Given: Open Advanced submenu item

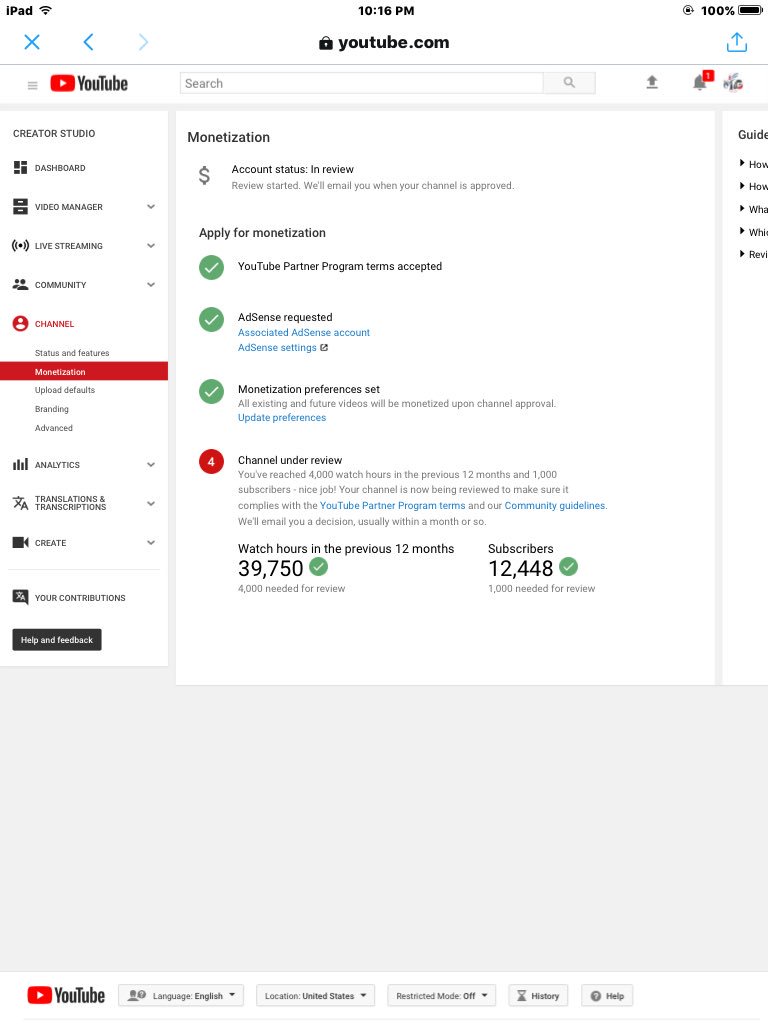Looking at the screenshot, I should pyautogui.click(x=54, y=428).
